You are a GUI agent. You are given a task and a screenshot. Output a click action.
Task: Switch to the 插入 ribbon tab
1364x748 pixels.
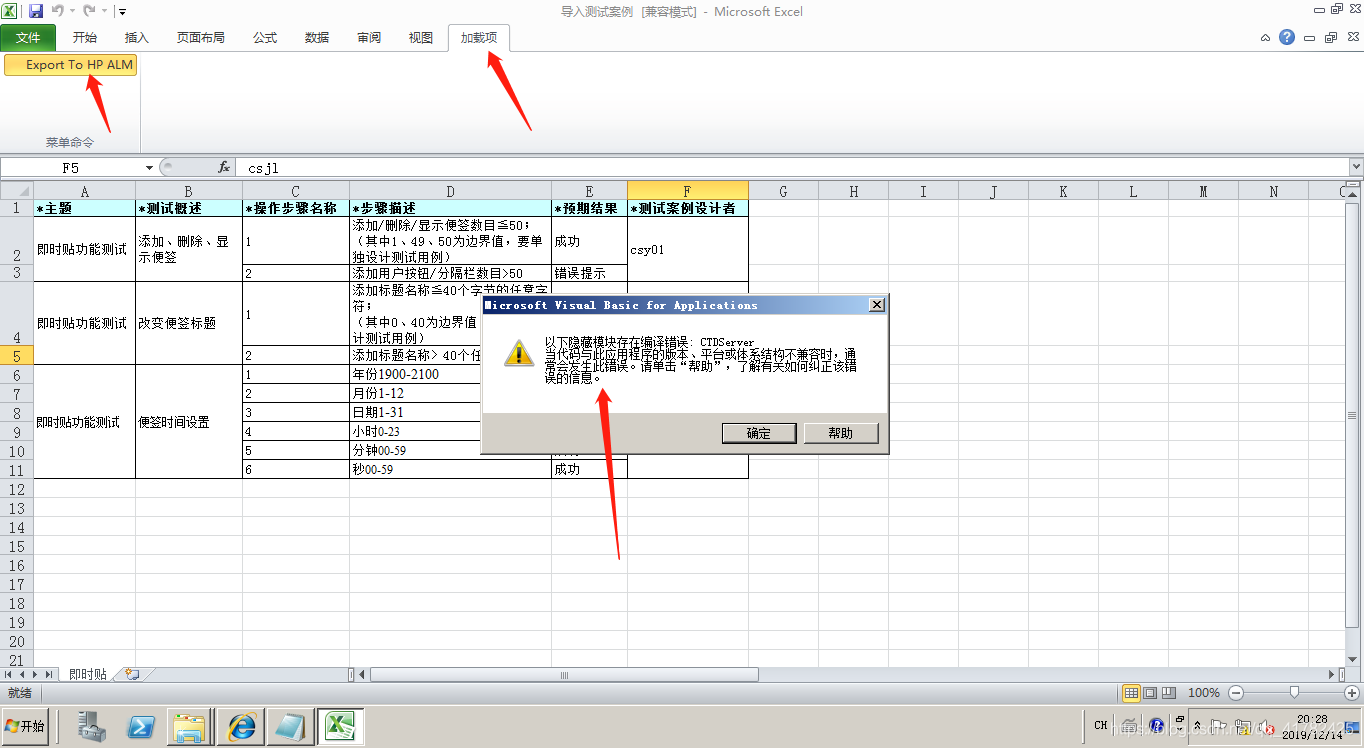tap(137, 38)
